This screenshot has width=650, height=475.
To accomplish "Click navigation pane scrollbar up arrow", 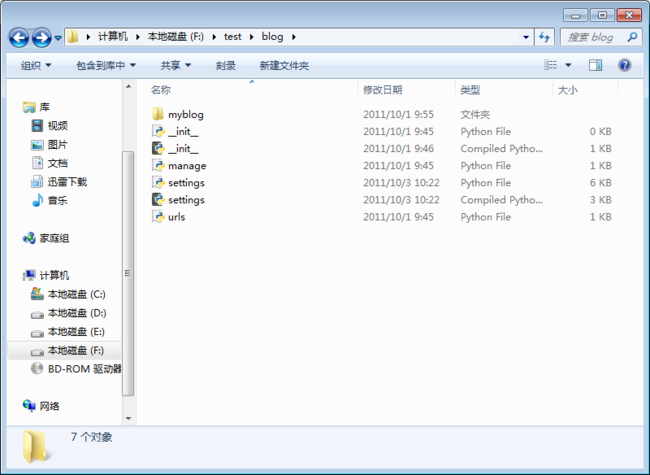I will click(x=128, y=87).
